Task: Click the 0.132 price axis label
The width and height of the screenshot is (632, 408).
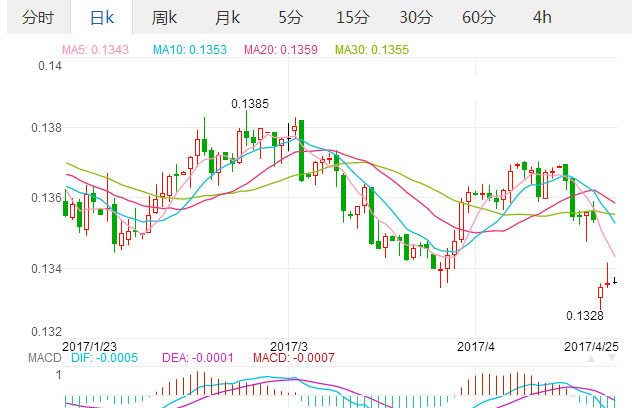Action: pos(47,332)
